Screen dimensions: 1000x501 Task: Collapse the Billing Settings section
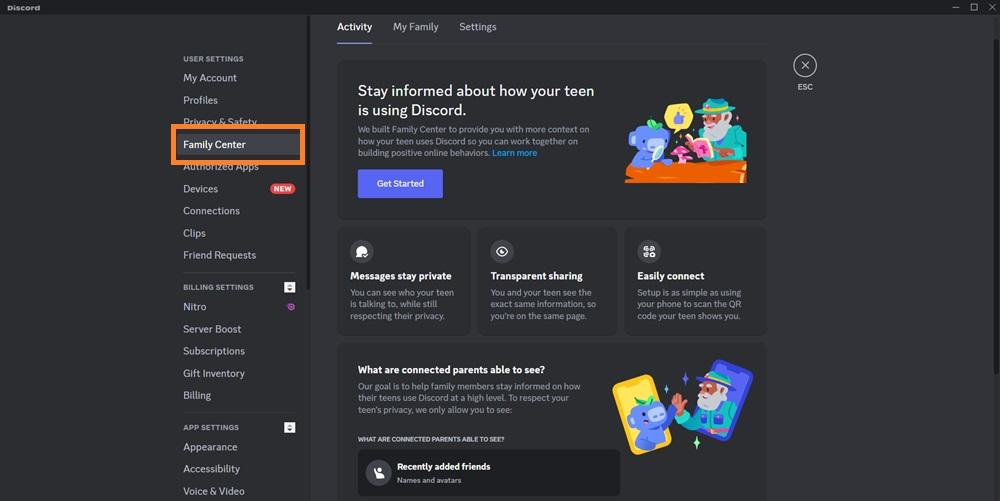(x=290, y=287)
